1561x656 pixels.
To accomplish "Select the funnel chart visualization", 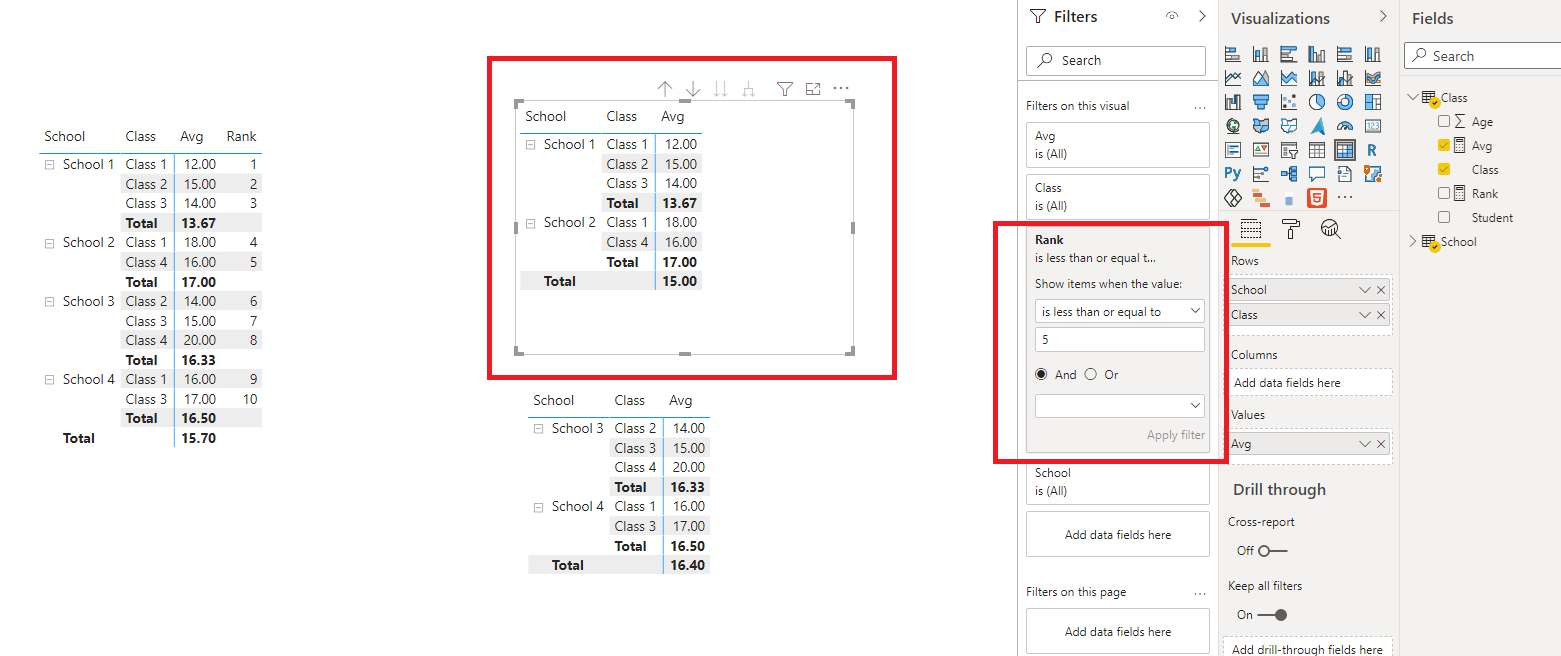I will tap(1261, 102).
